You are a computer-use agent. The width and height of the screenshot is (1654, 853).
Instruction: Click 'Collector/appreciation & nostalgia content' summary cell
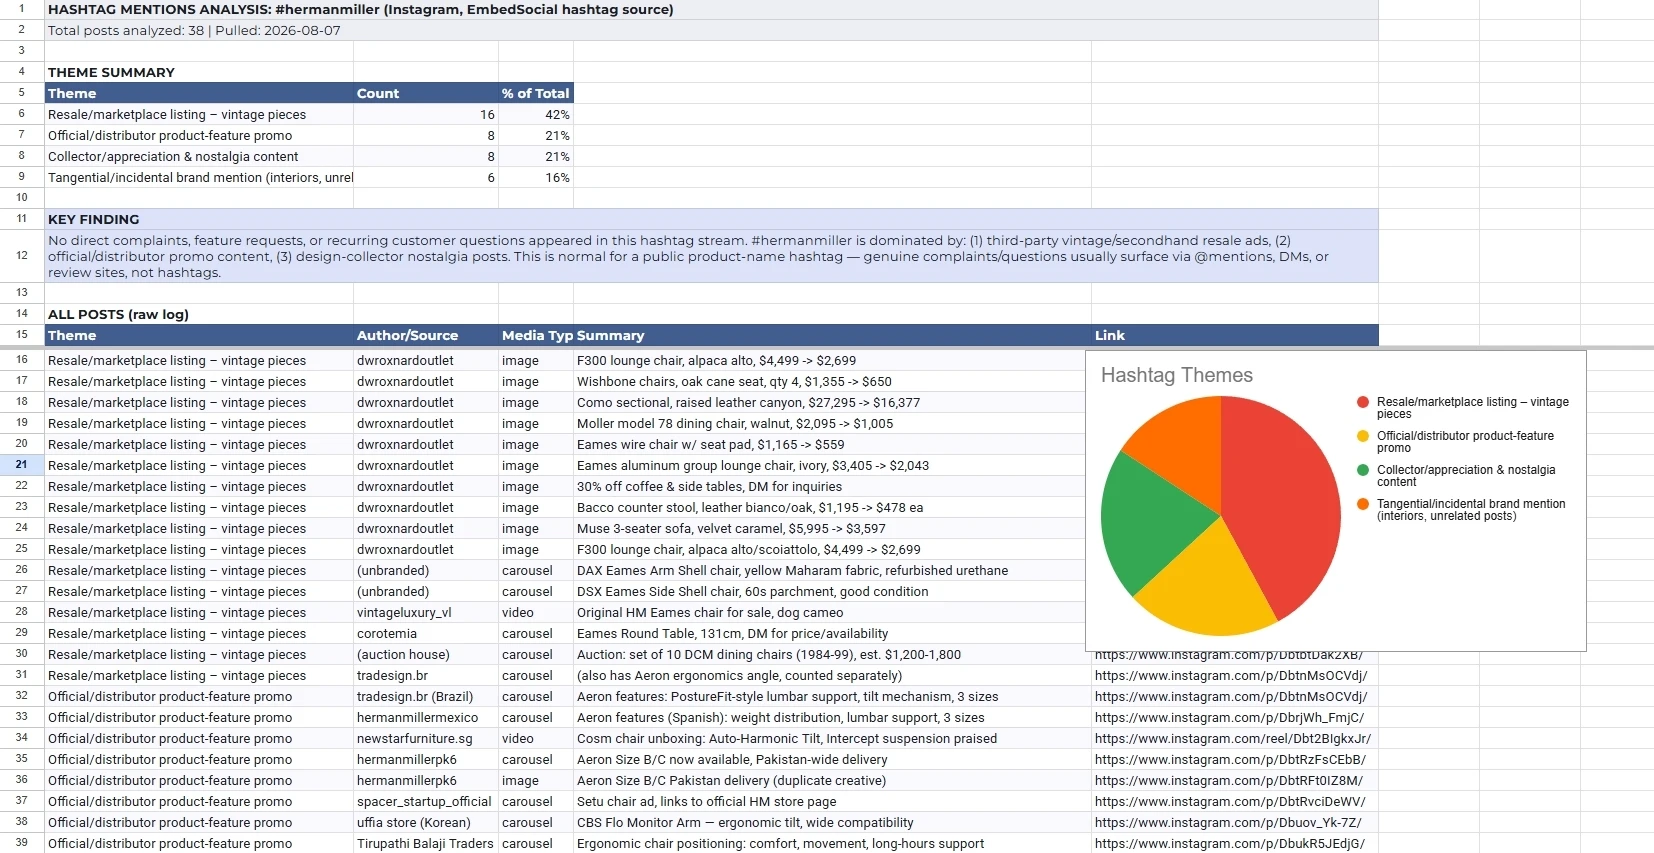tap(199, 156)
